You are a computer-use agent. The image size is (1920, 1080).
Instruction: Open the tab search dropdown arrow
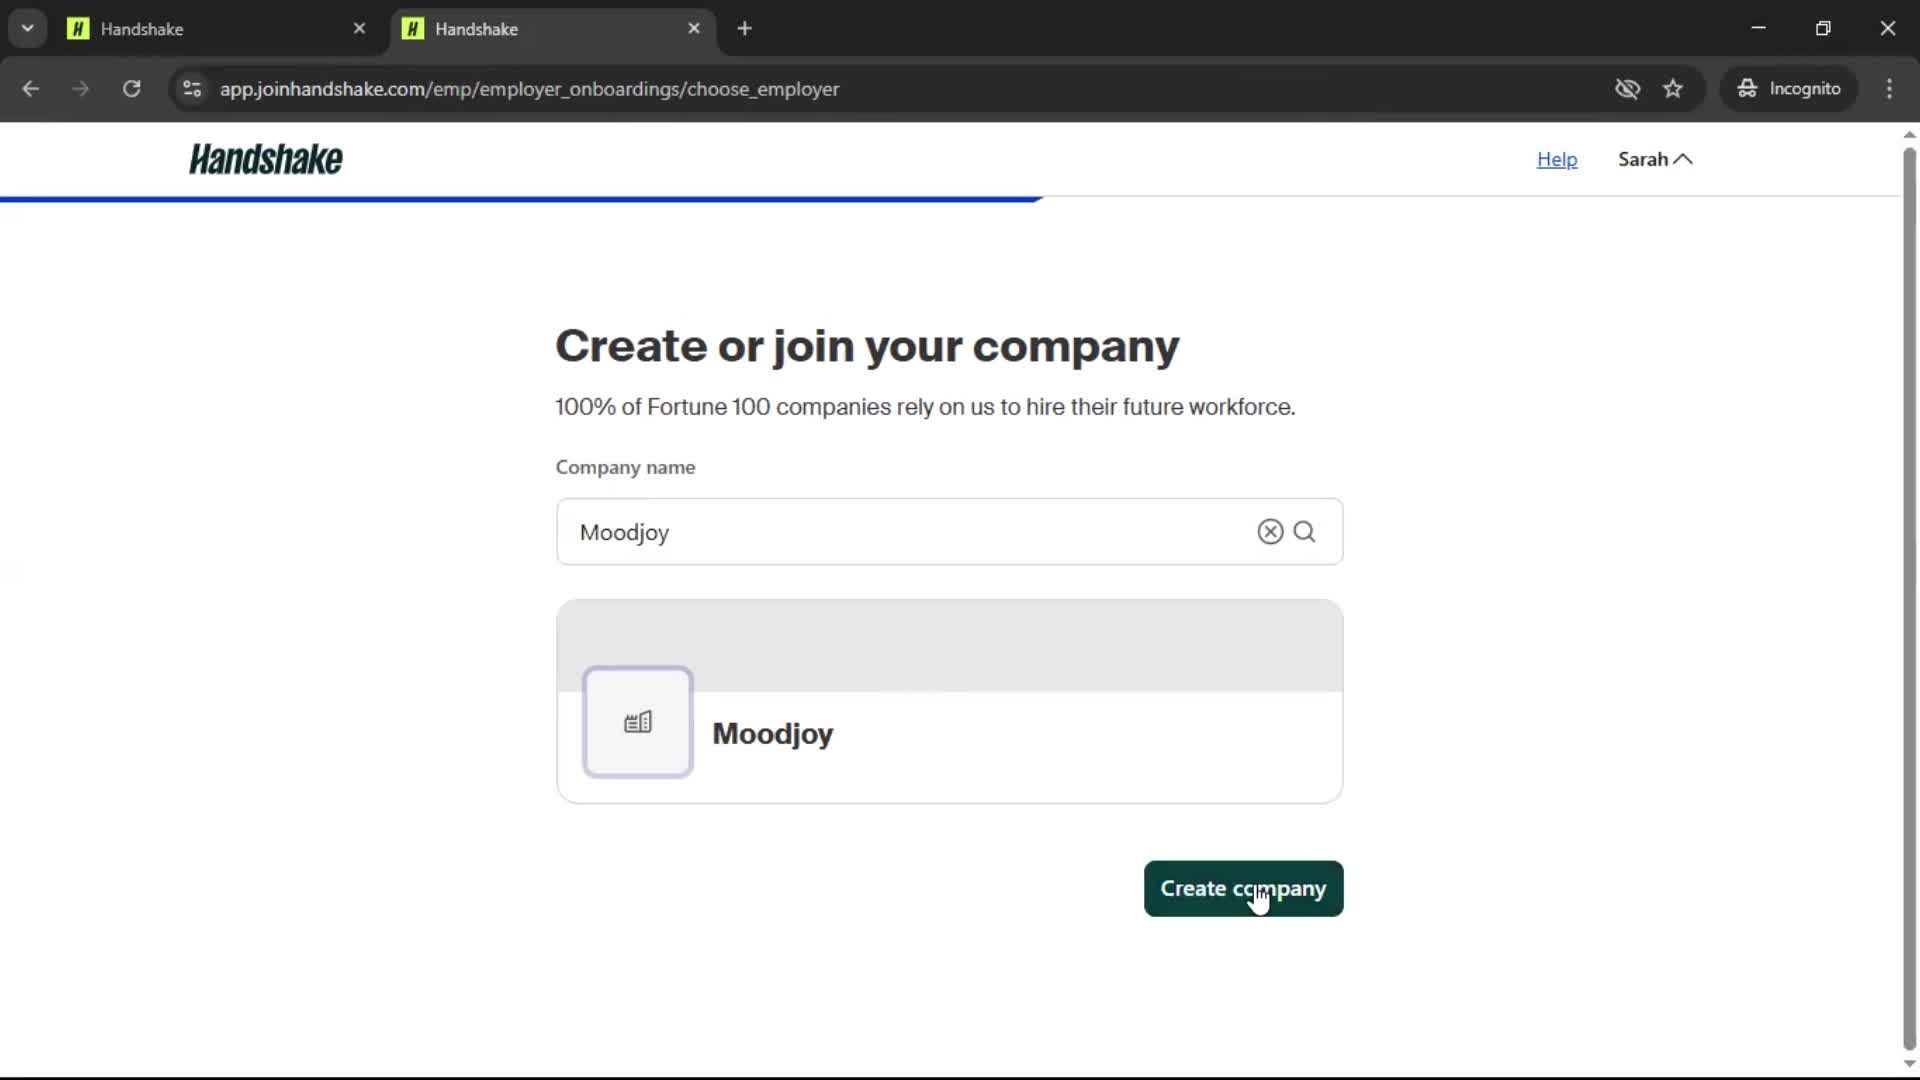(28, 29)
